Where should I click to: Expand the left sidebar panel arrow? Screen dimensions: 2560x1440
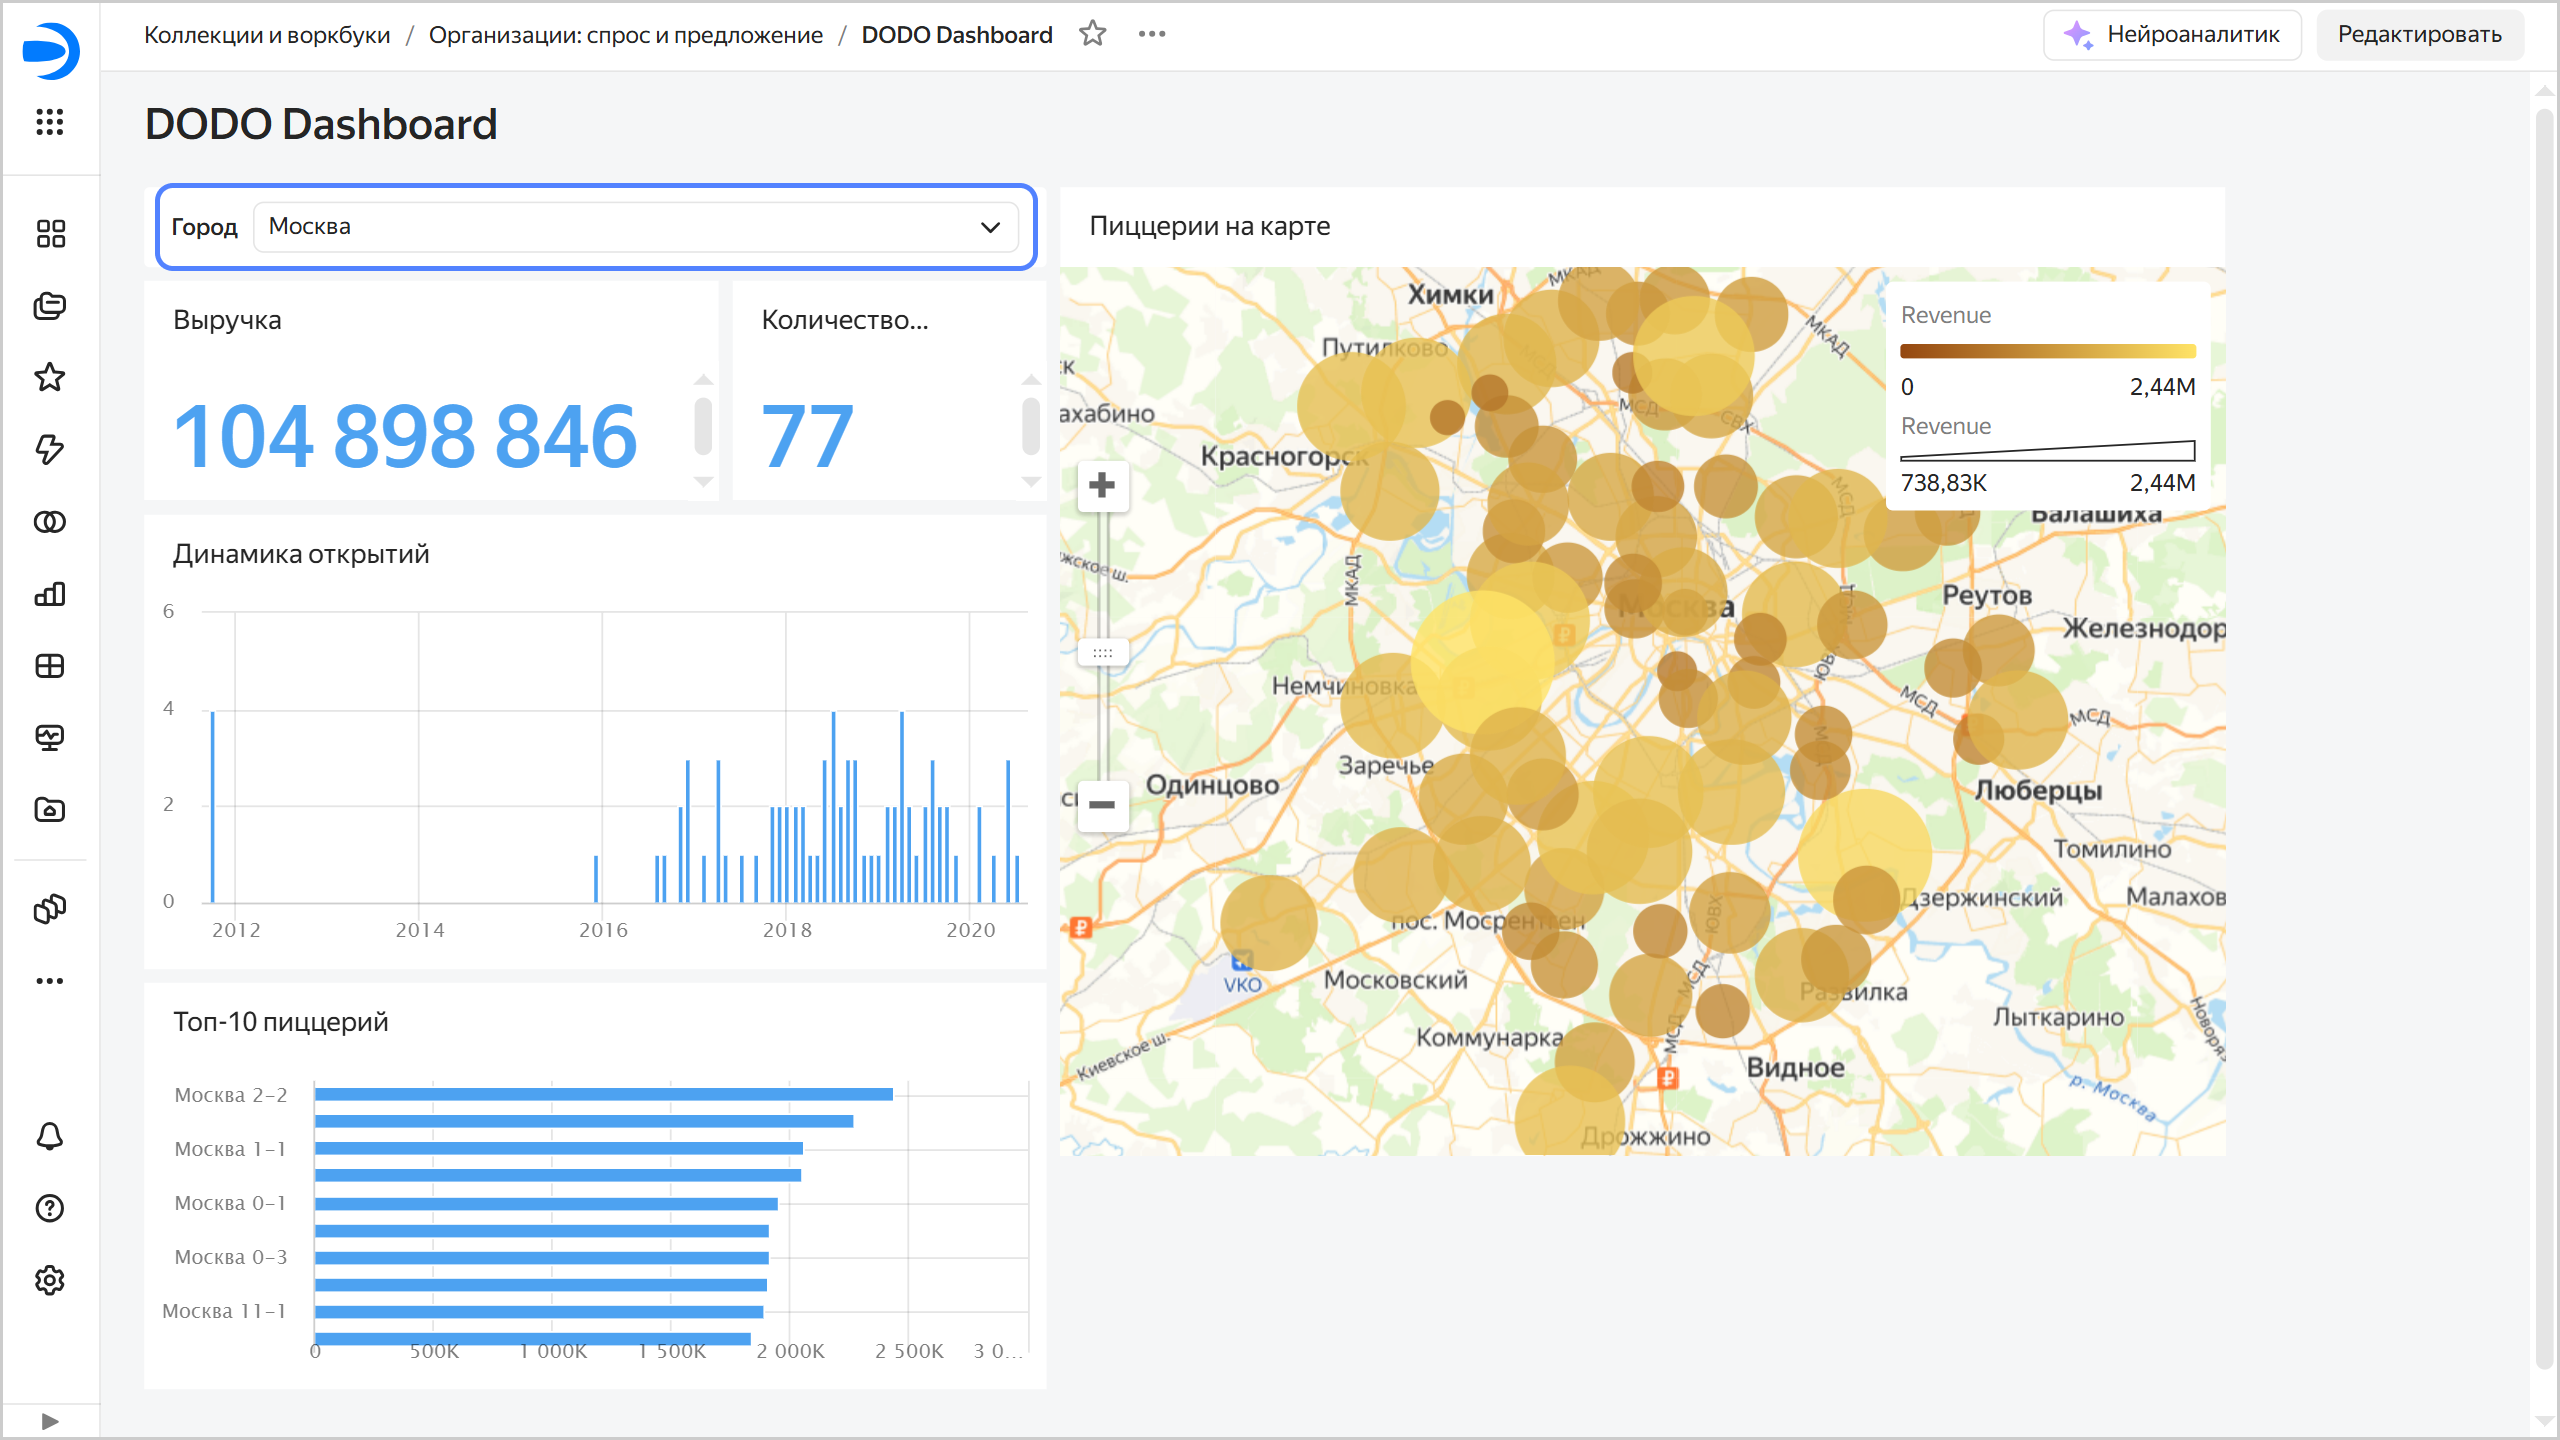coord(50,1421)
